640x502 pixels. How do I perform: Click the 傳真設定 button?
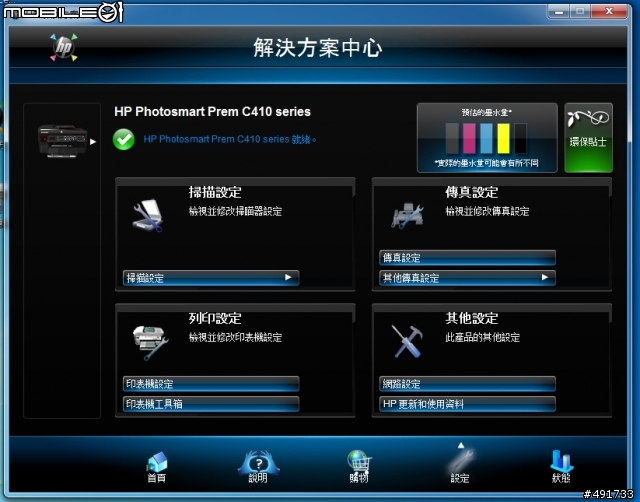(x=467, y=258)
